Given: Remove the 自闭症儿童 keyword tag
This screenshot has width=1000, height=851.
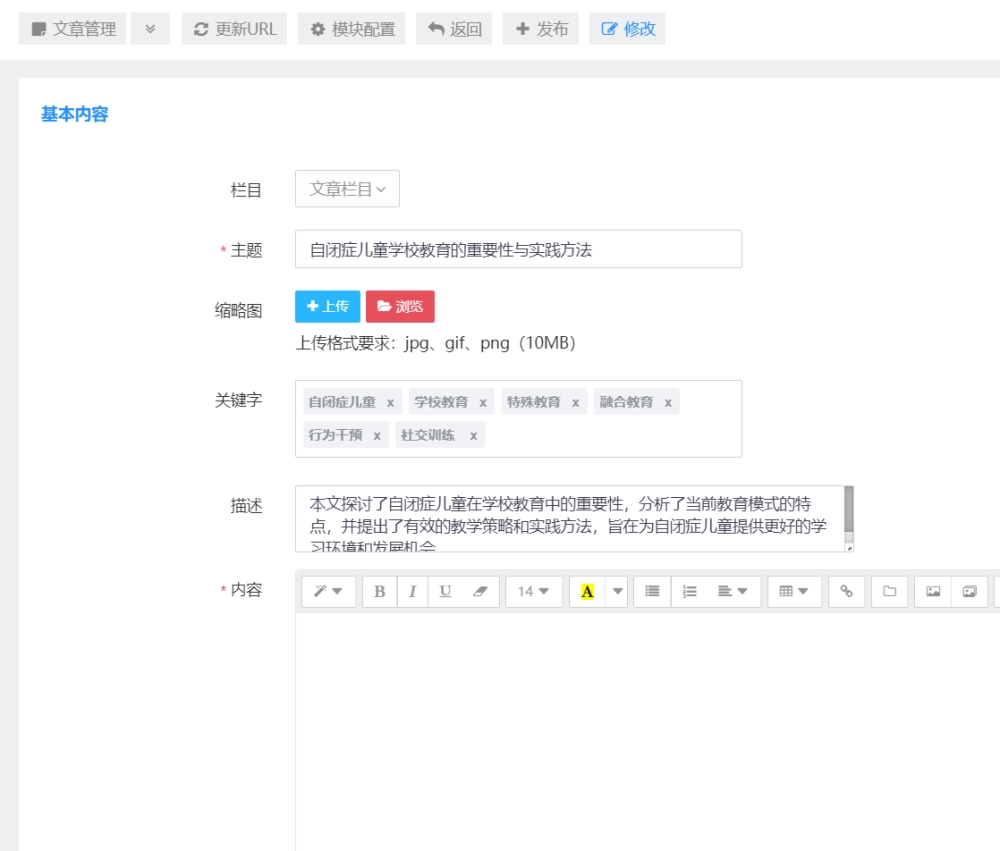Looking at the screenshot, I should pos(390,403).
